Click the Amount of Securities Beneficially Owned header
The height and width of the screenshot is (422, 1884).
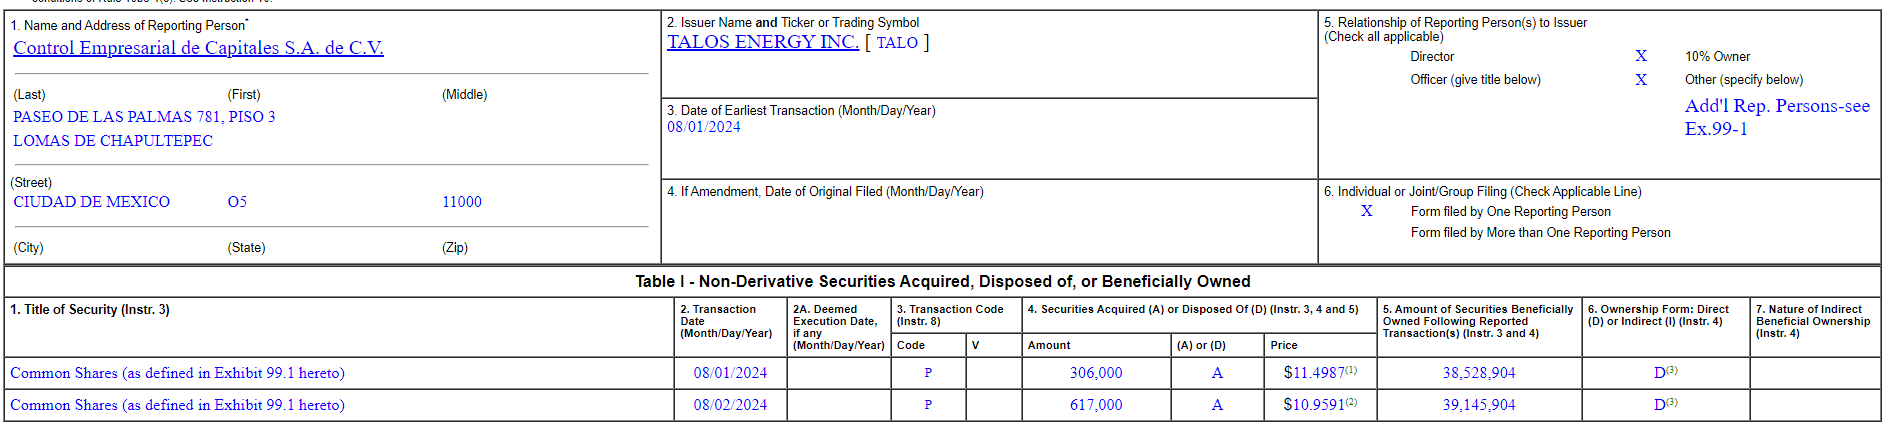(1478, 322)
